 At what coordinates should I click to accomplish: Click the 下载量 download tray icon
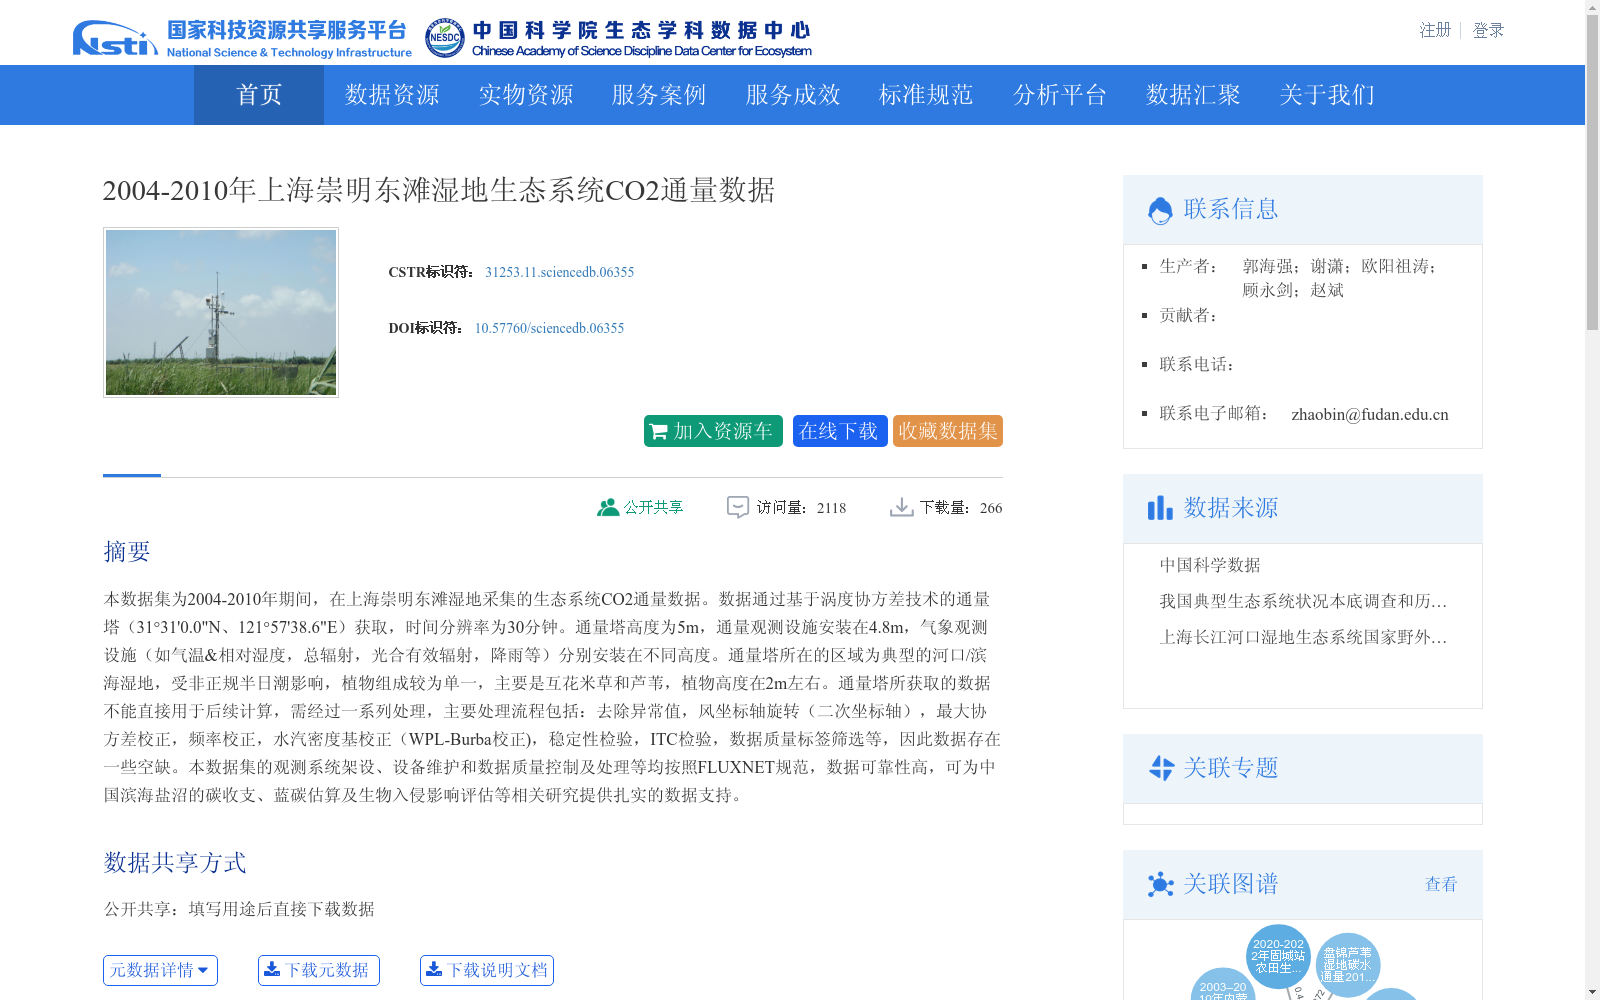[x=901, y=507]
